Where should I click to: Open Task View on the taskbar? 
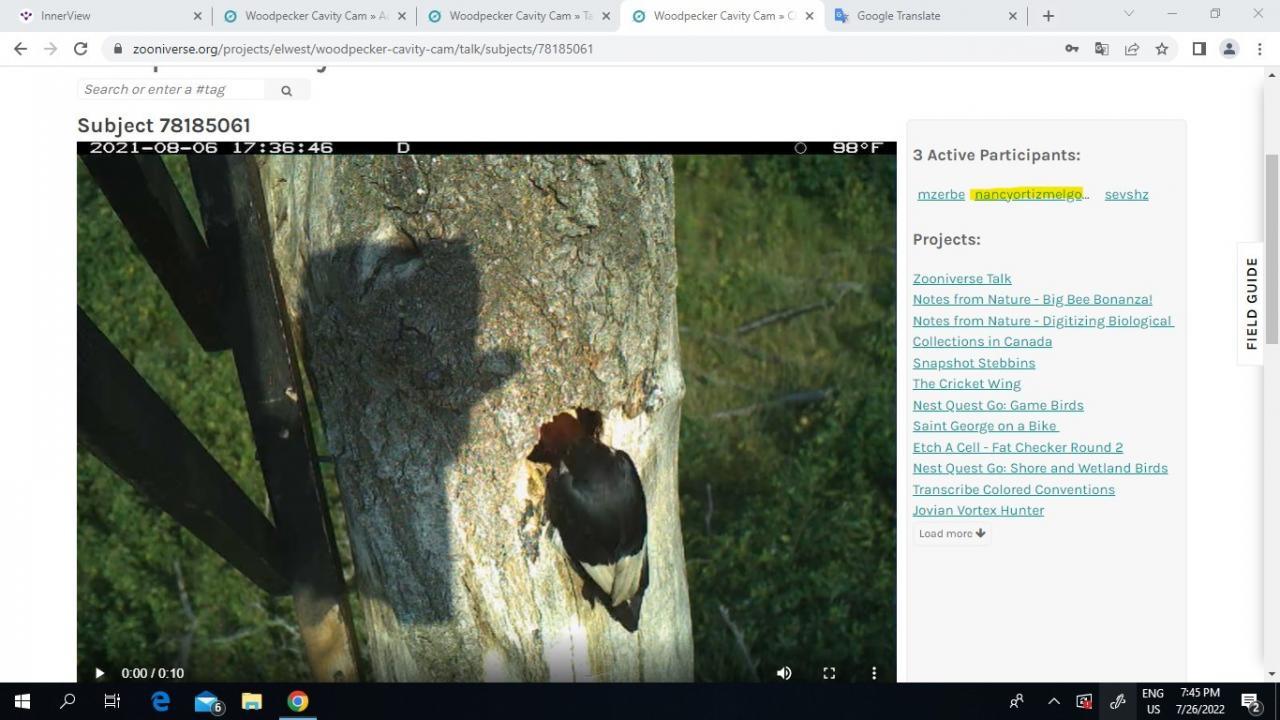coord(112,701)
